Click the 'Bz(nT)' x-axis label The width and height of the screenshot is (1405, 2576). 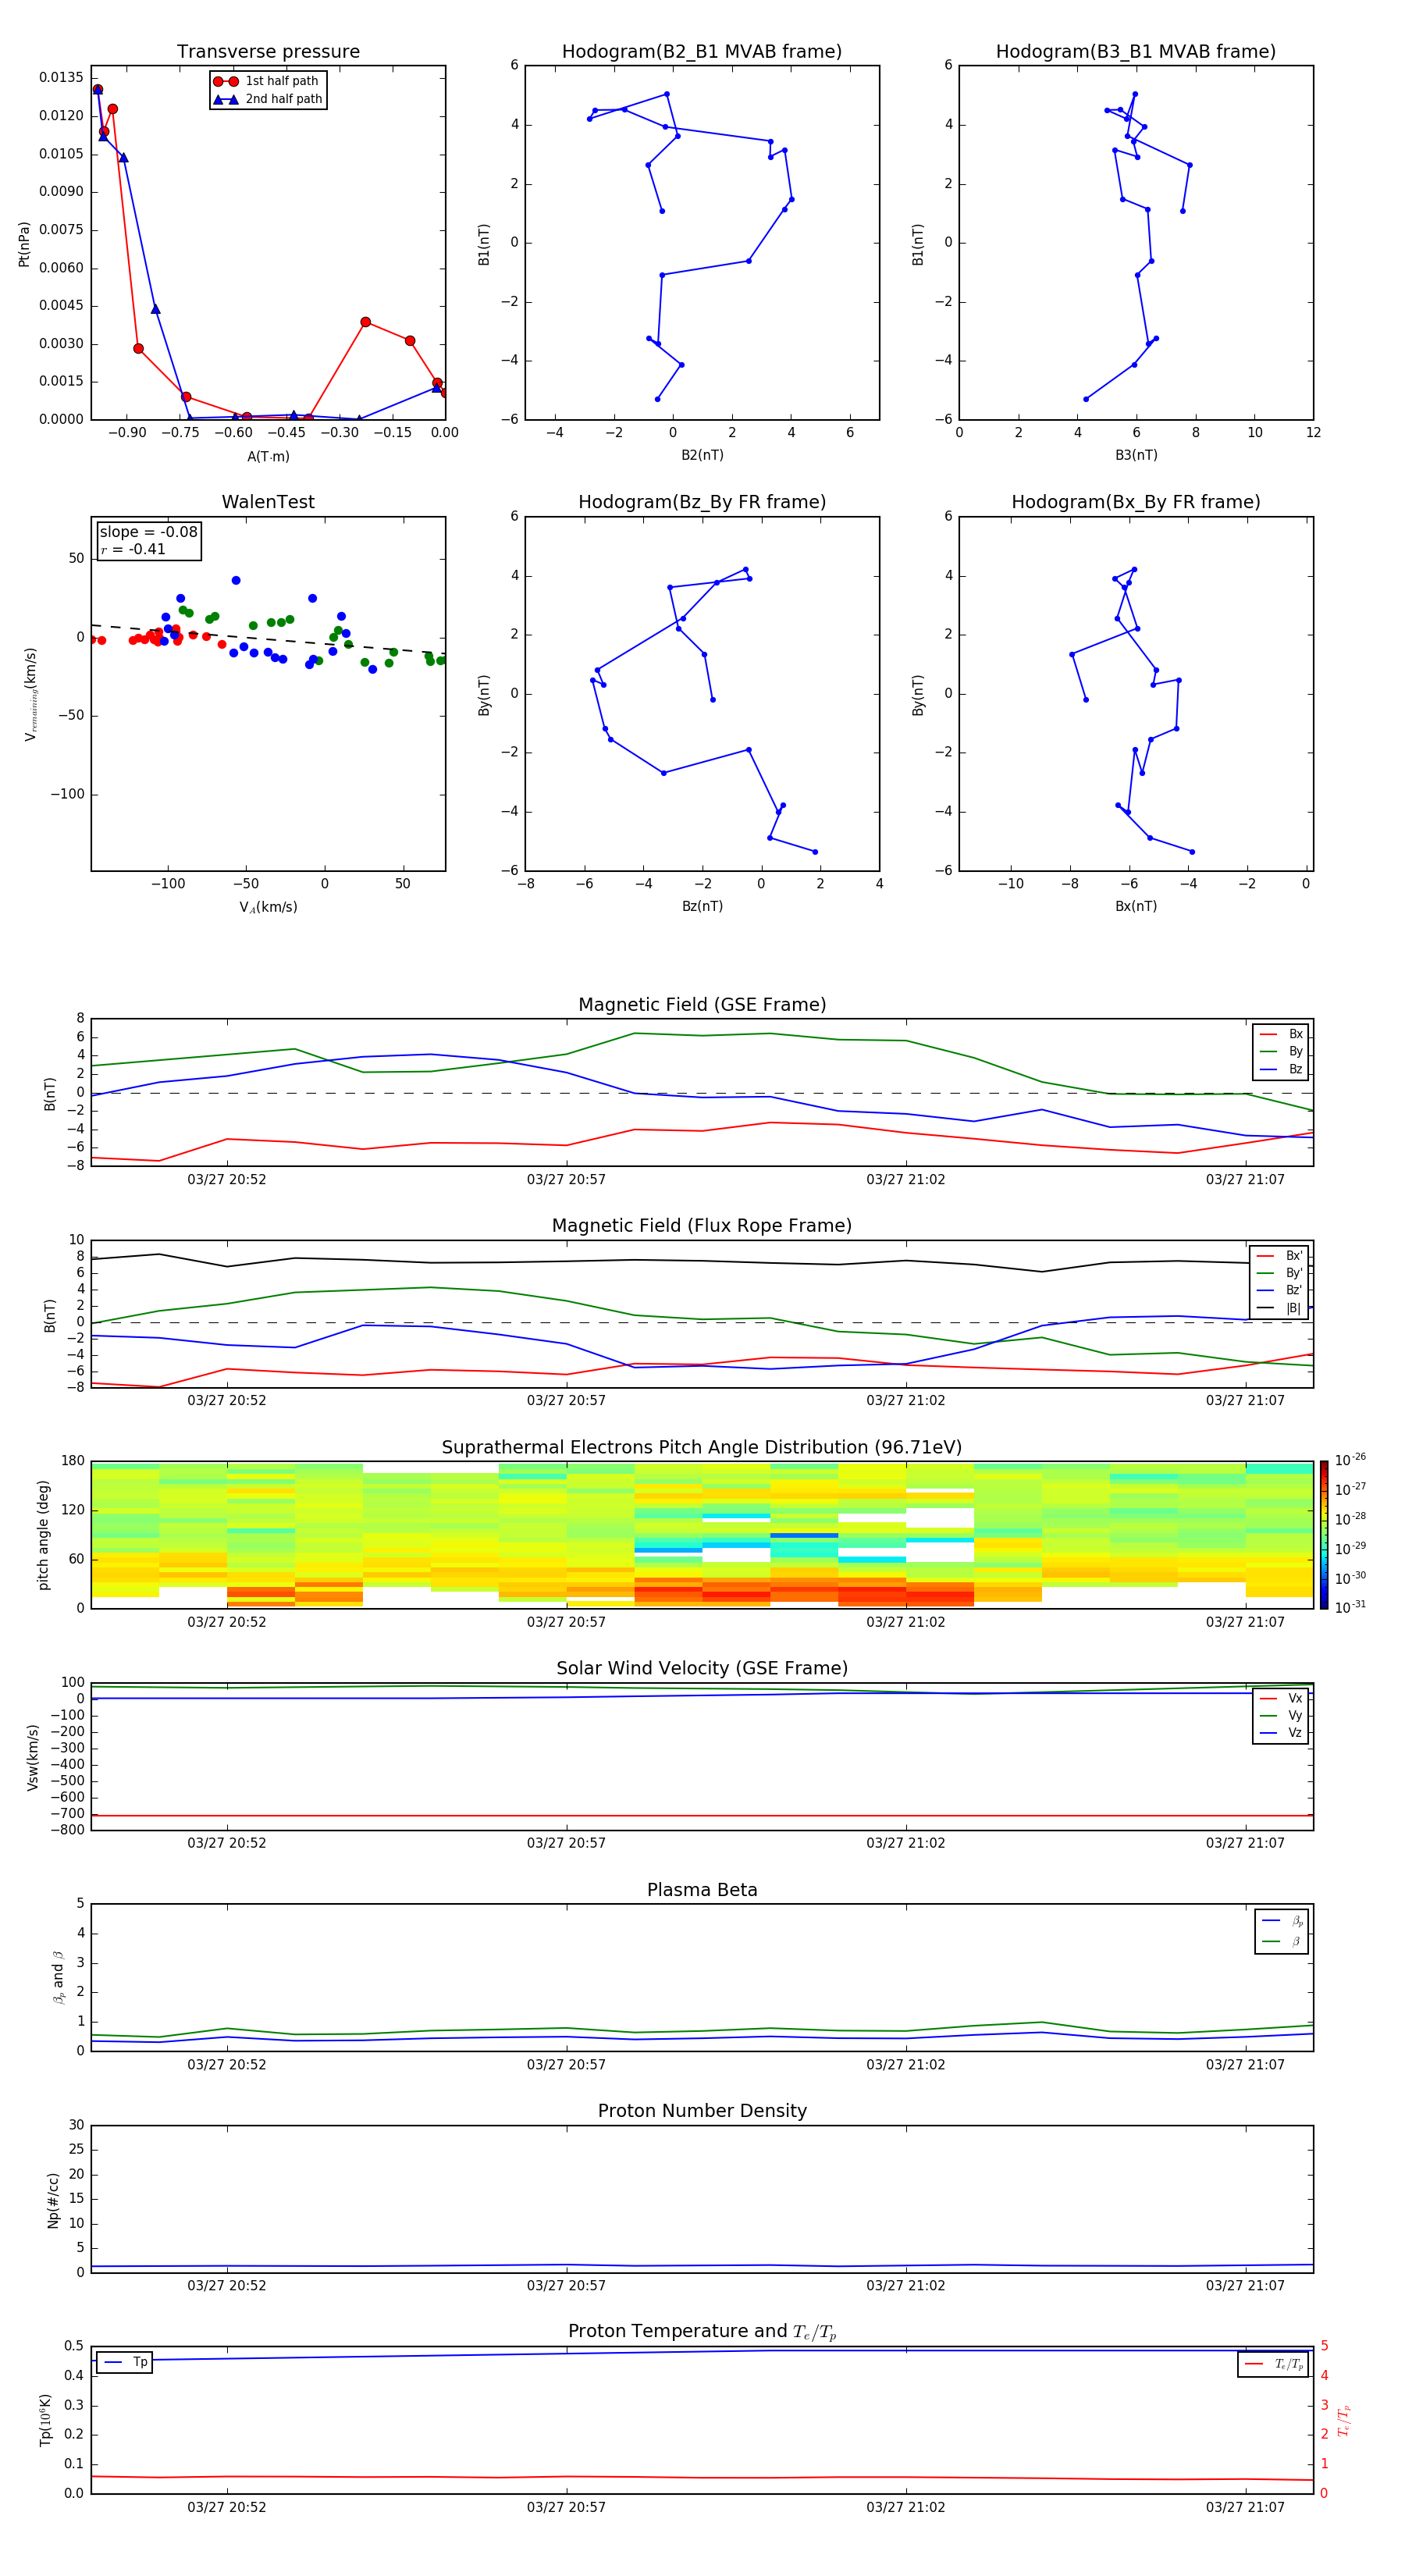702,906
